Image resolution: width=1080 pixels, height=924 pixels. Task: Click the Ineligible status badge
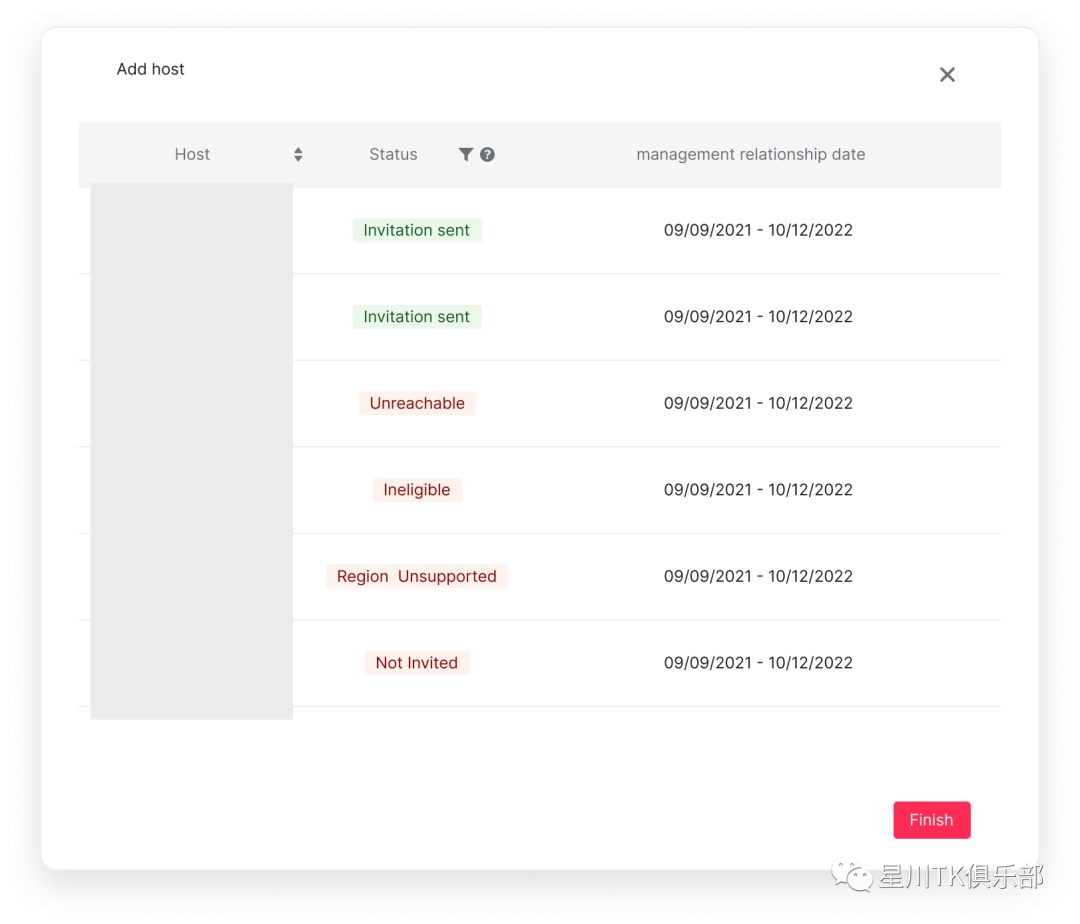(417, 490)
